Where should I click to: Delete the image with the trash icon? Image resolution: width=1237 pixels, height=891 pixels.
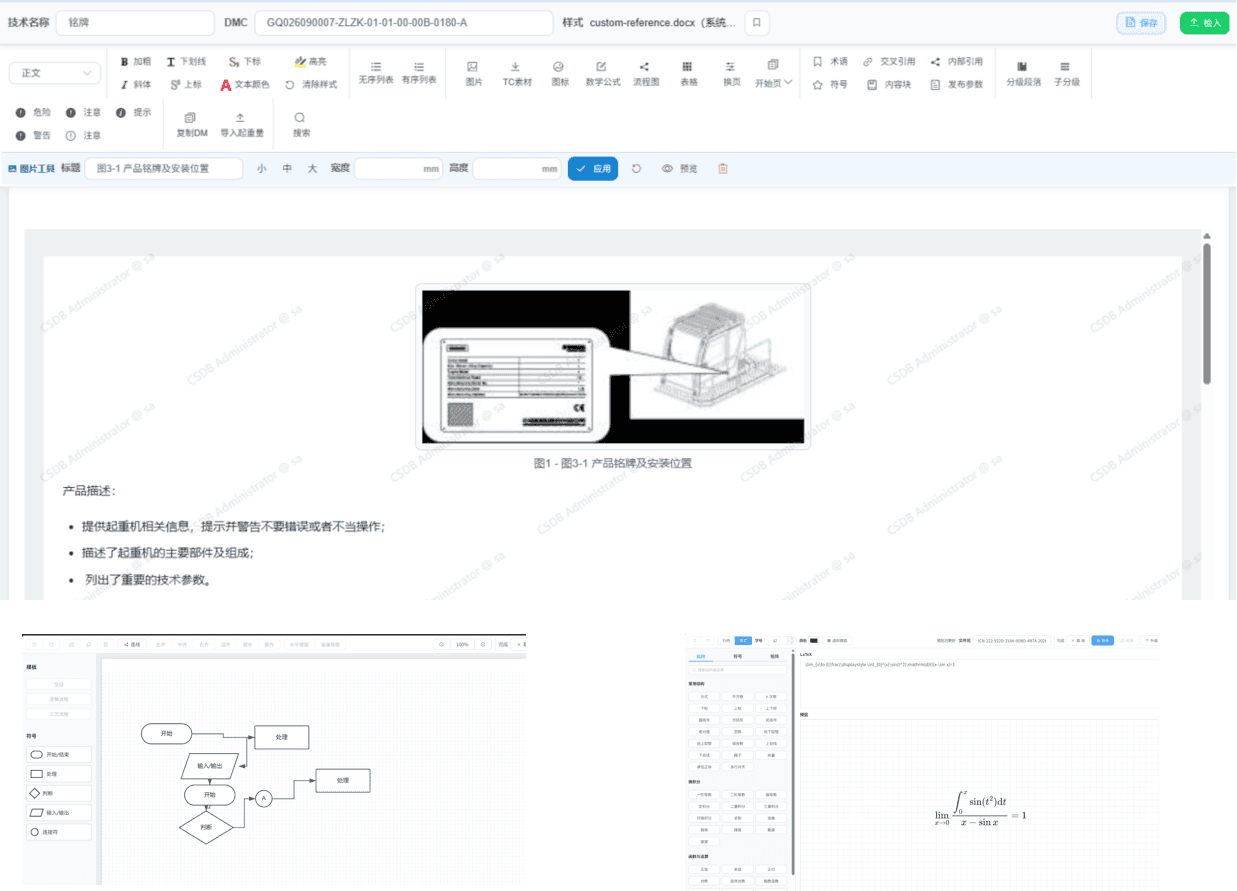pos(723,169)
